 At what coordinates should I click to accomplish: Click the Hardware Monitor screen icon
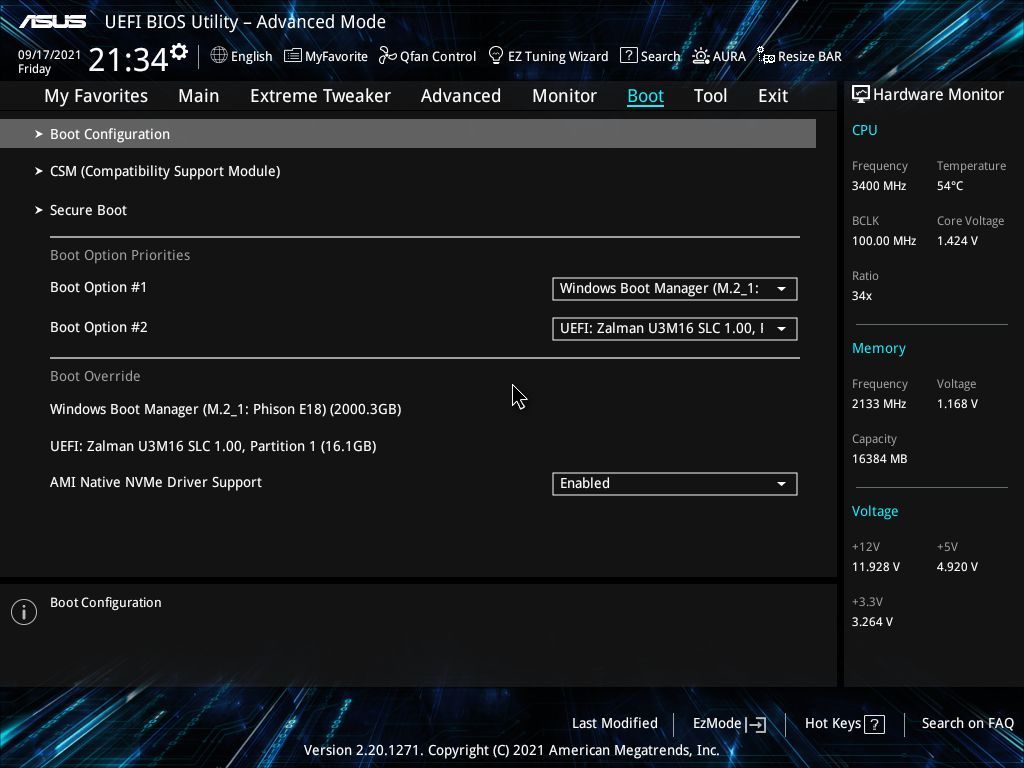tap(861, 95)
